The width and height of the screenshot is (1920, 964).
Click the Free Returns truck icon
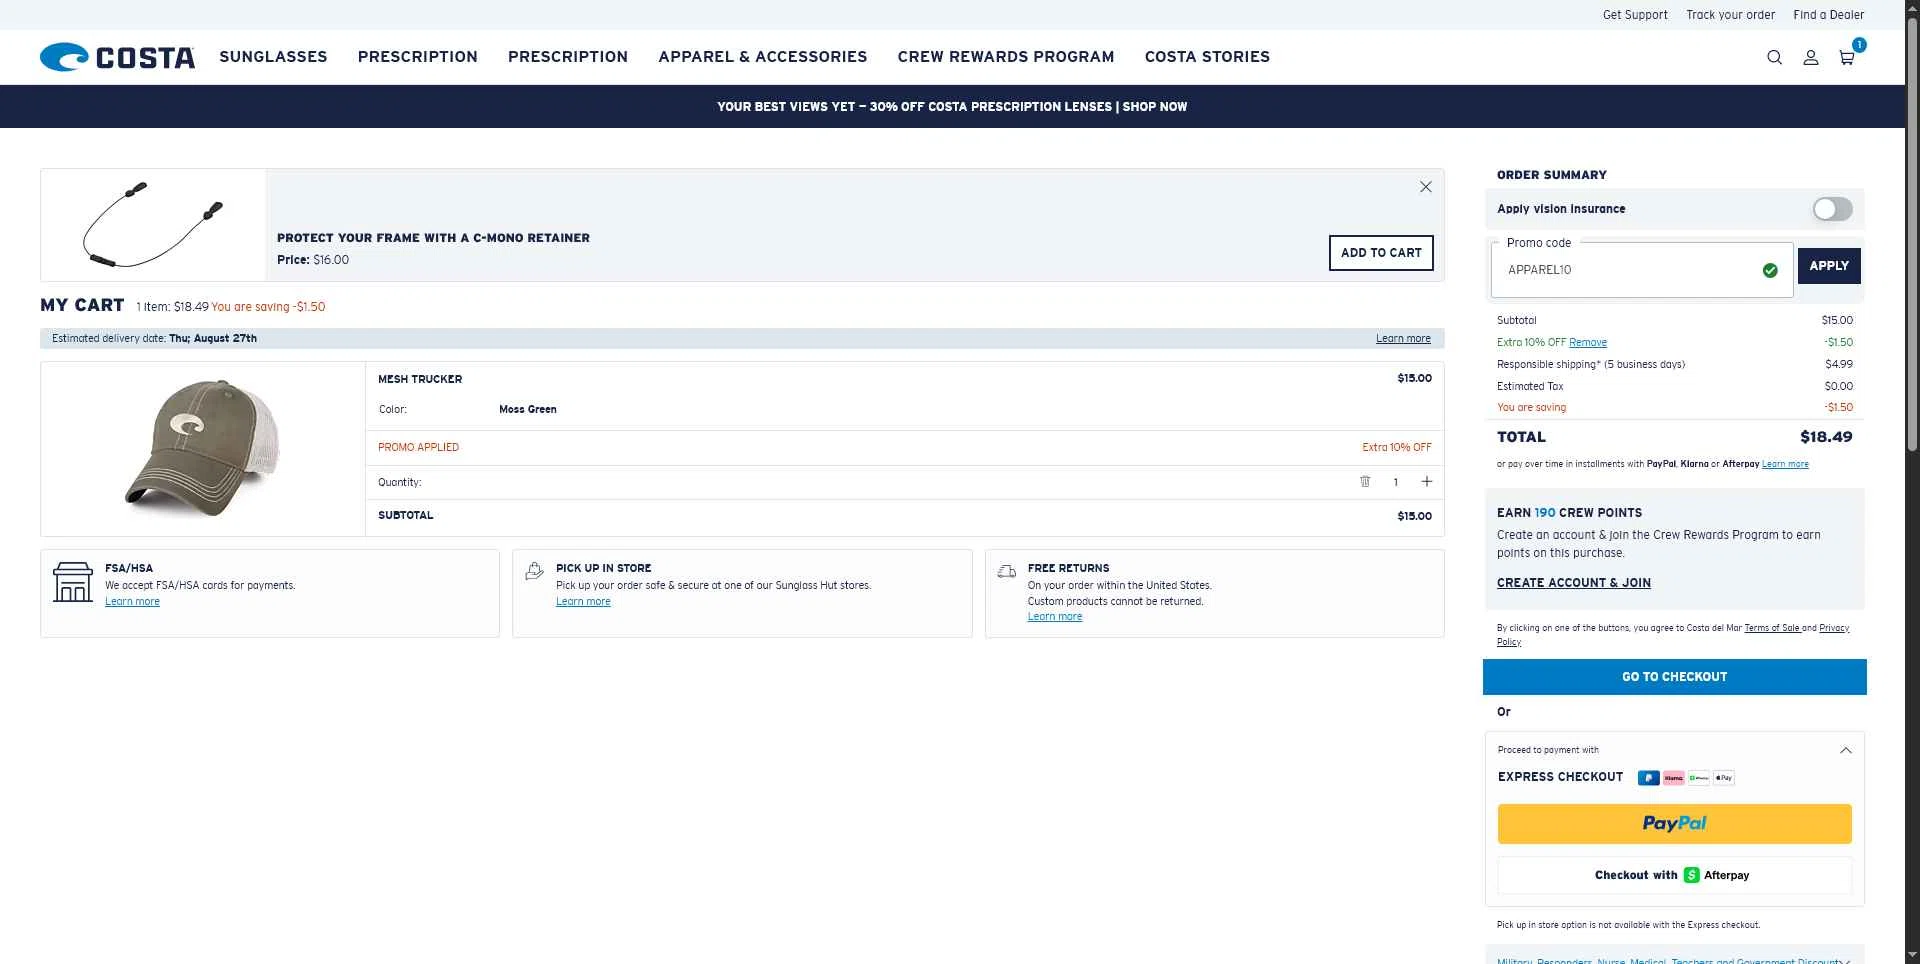pyautogui.click(x=1007, y=571)
